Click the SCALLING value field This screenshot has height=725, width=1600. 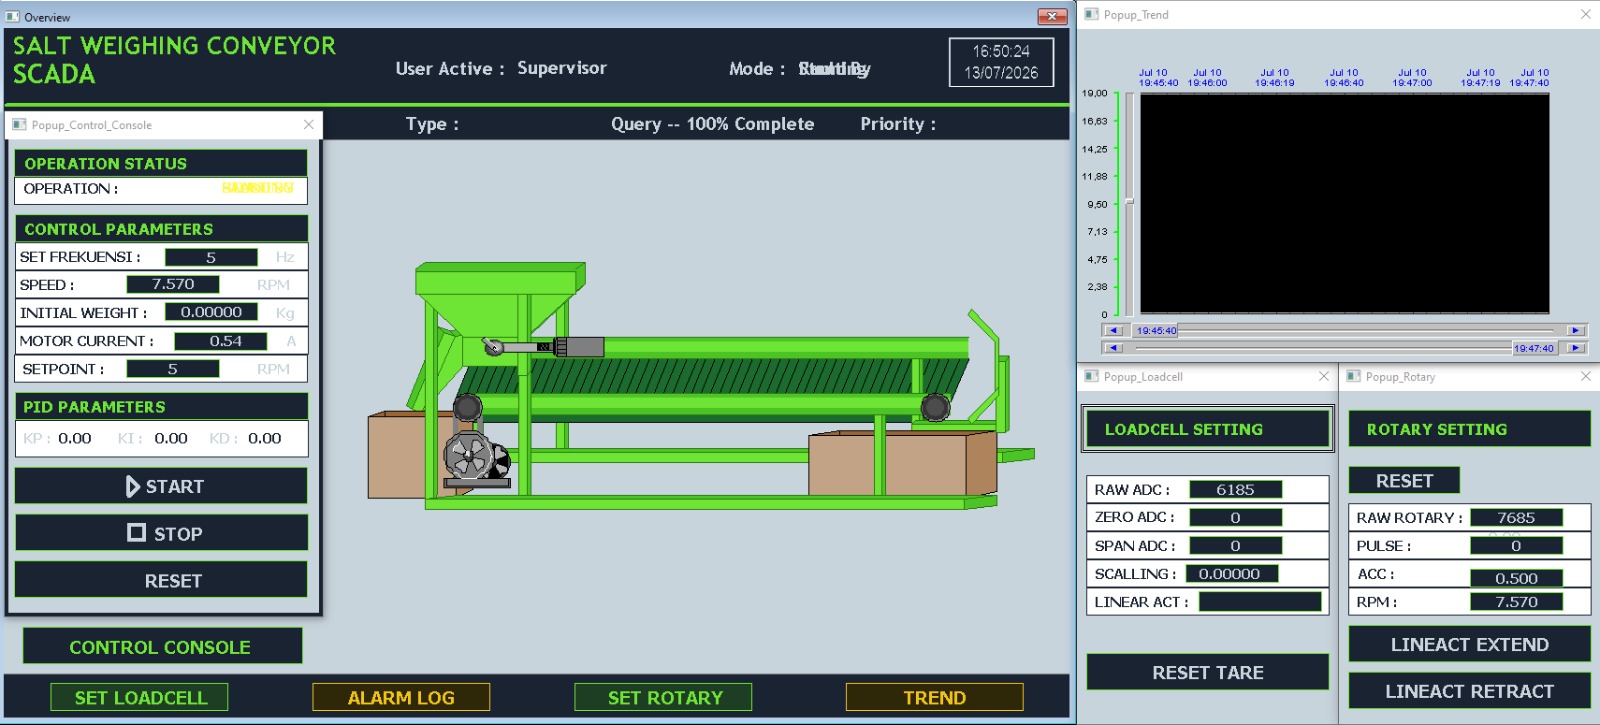[x=1232, y=573]
